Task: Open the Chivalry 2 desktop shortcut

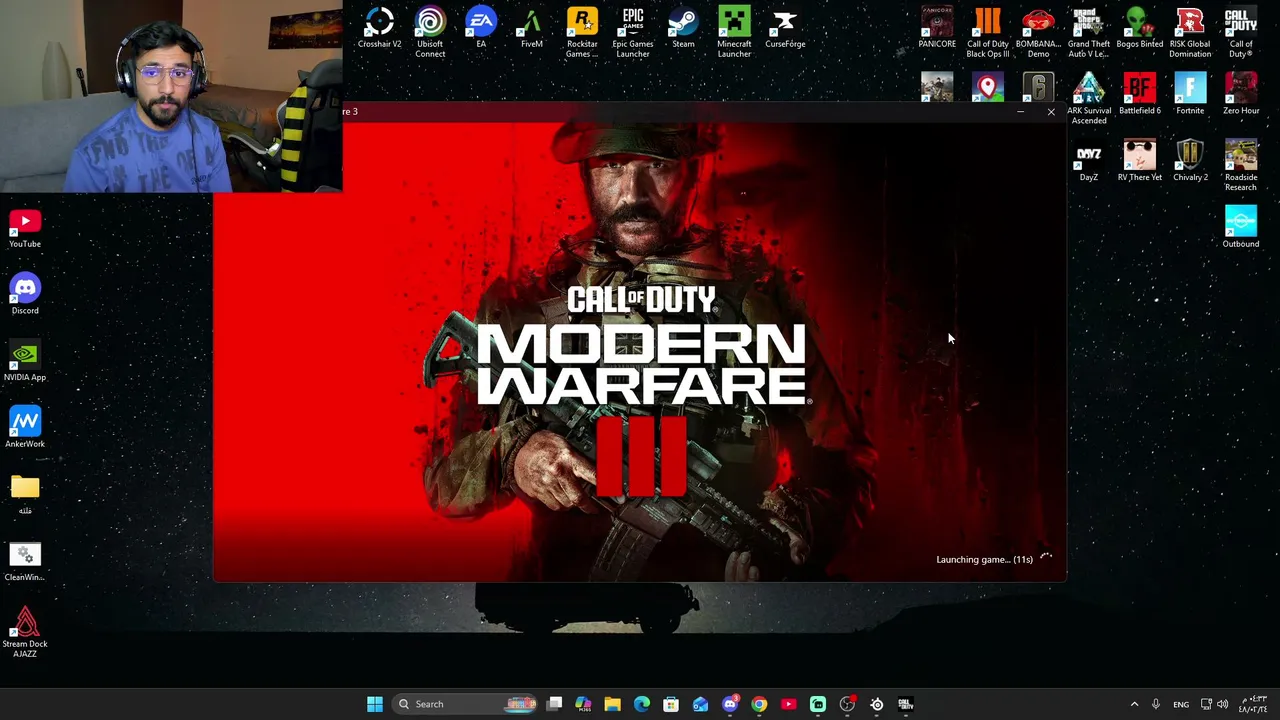Action: (x=1190, y=162)
